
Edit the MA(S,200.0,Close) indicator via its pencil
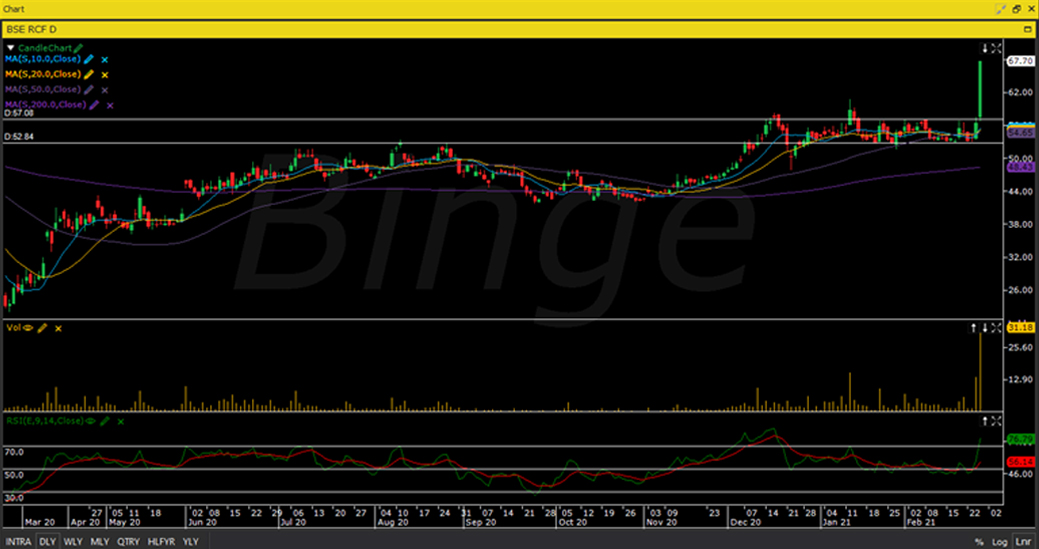pyautogui.click(x=94, y=105)
